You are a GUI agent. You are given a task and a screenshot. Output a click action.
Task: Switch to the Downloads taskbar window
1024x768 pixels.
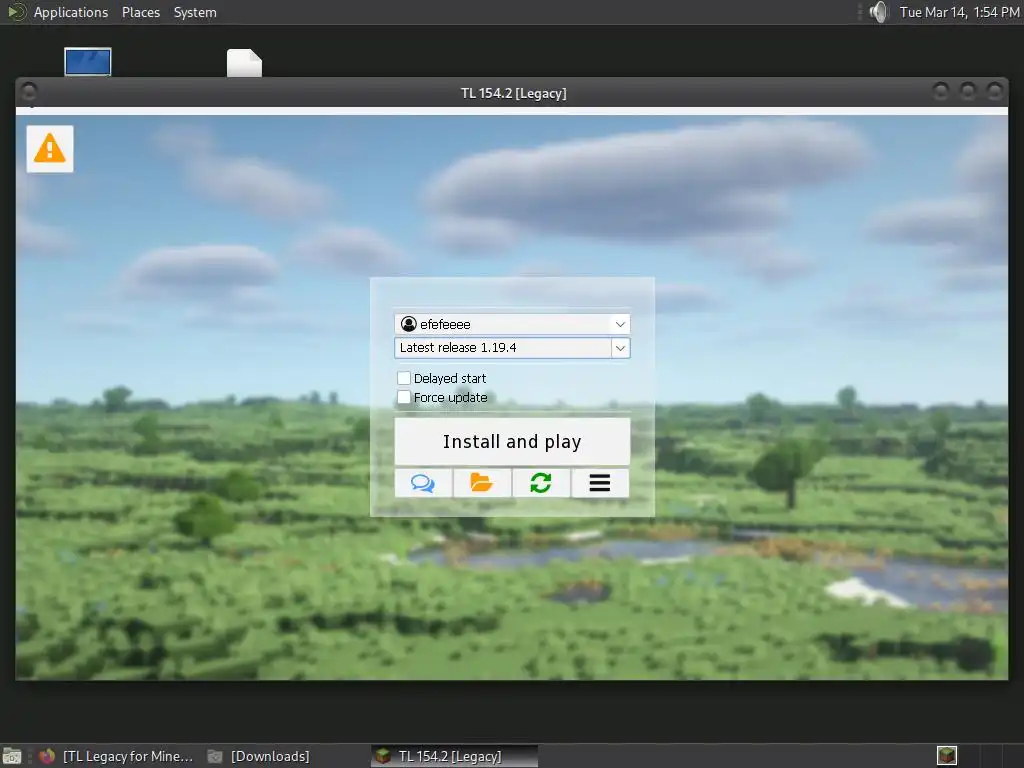point(259,756)
